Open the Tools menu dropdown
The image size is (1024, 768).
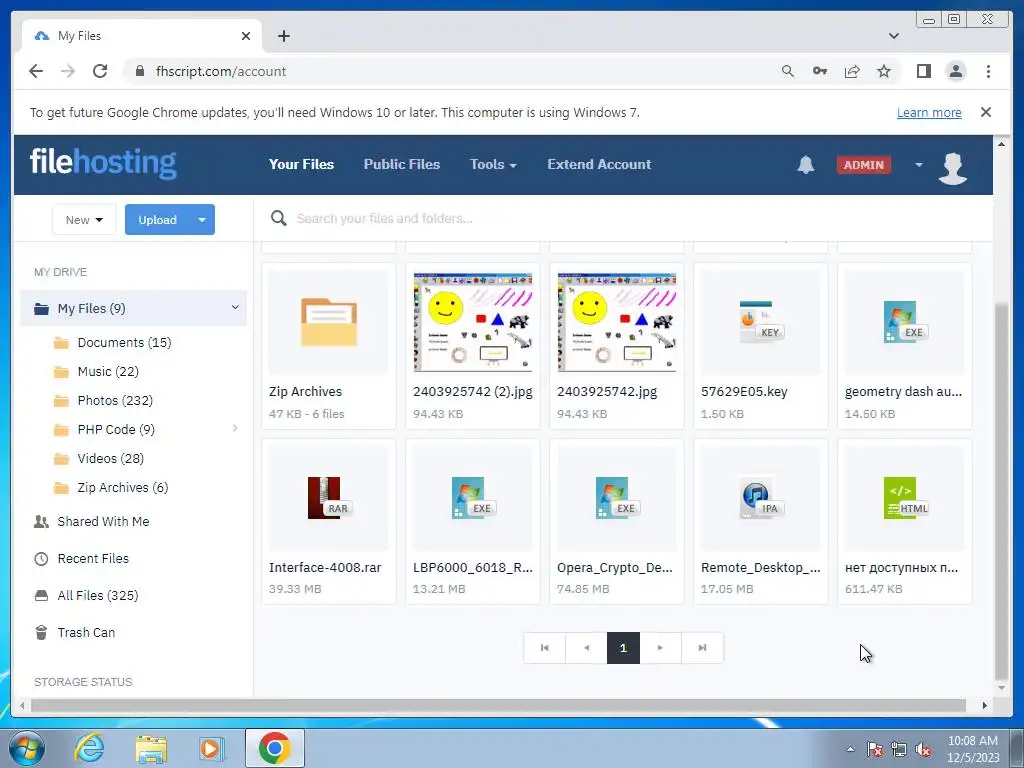tap(493, 165)
